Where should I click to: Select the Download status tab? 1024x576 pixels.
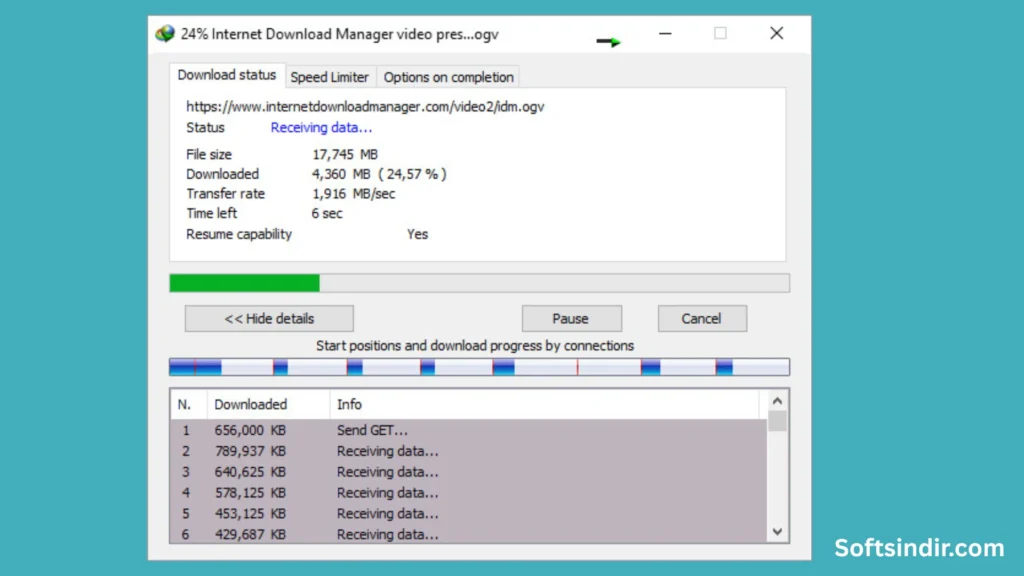226,75
